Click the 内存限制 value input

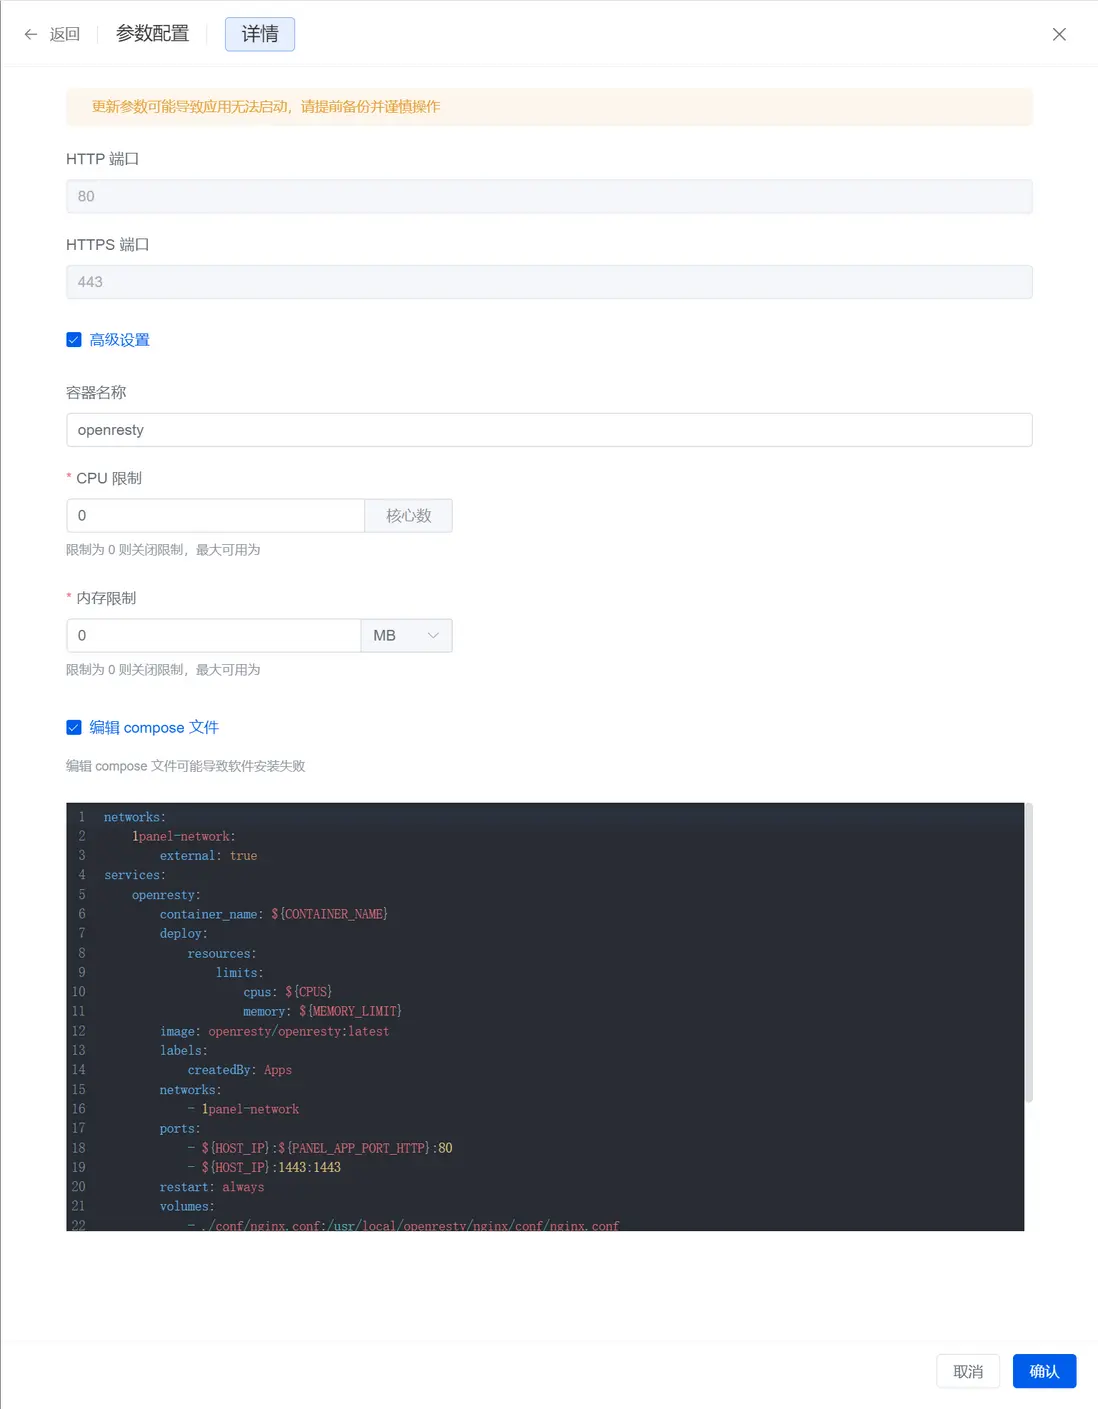pyautogui.click(x=213, y=636)
